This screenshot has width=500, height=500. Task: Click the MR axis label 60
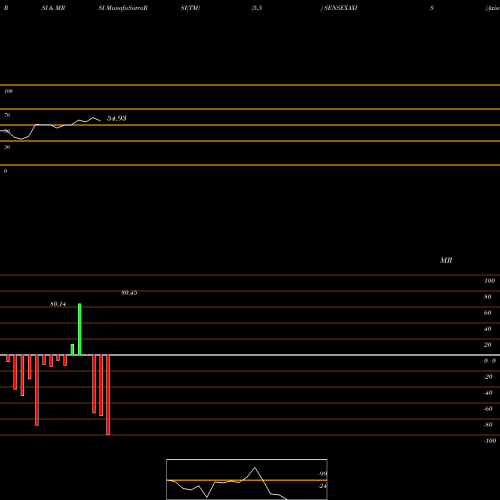click(487, 313)
